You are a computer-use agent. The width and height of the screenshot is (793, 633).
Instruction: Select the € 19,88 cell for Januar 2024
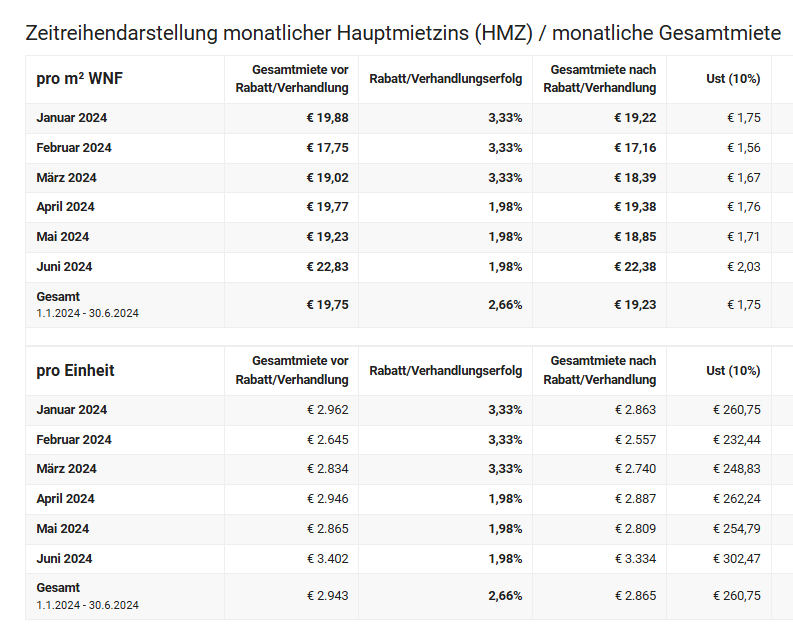pyautogui.click(x=327, y=118)
